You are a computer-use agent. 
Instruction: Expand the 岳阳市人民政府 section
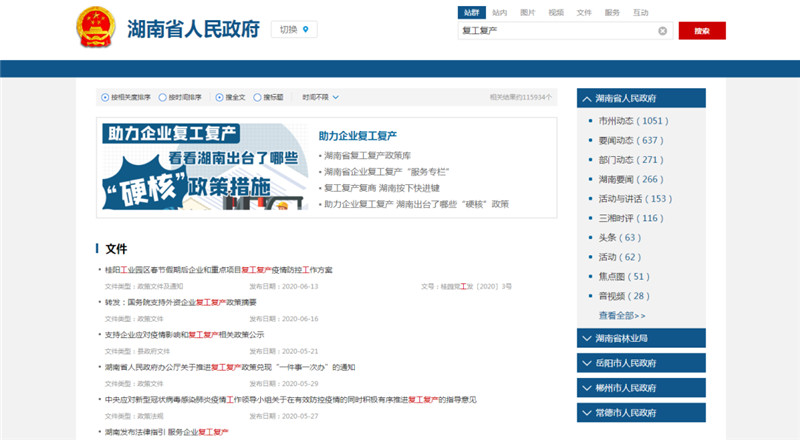tap(641, 363)
